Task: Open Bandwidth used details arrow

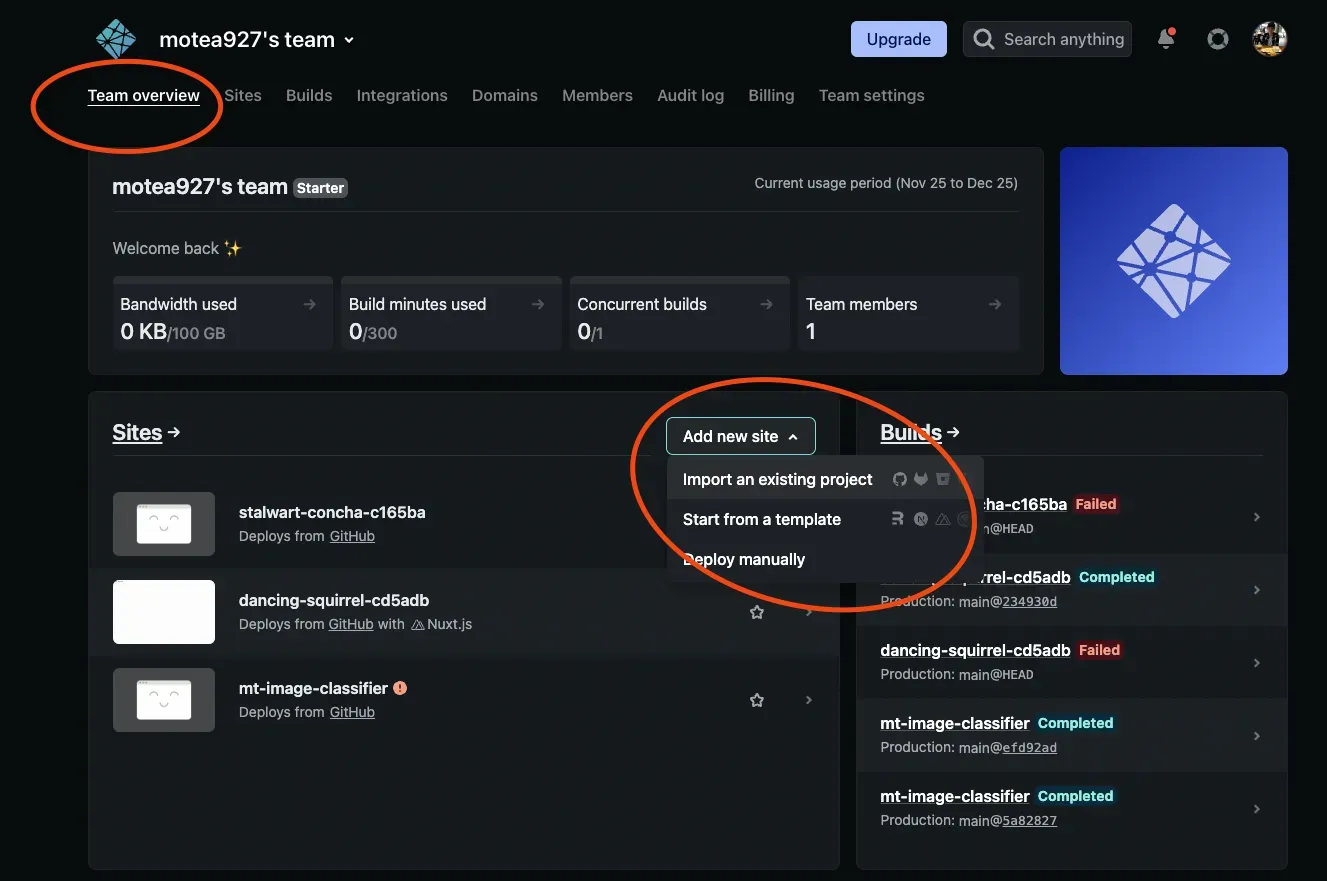Action: 310,304
